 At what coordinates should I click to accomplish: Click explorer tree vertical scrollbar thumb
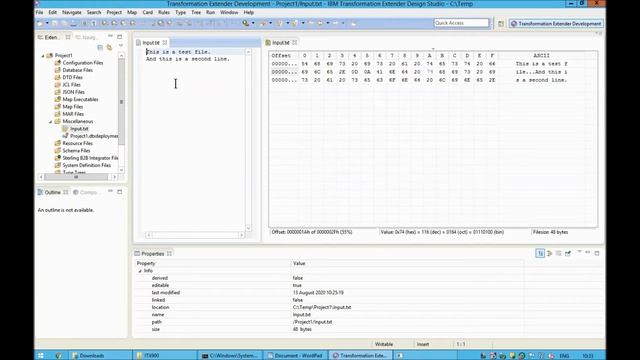121,102
